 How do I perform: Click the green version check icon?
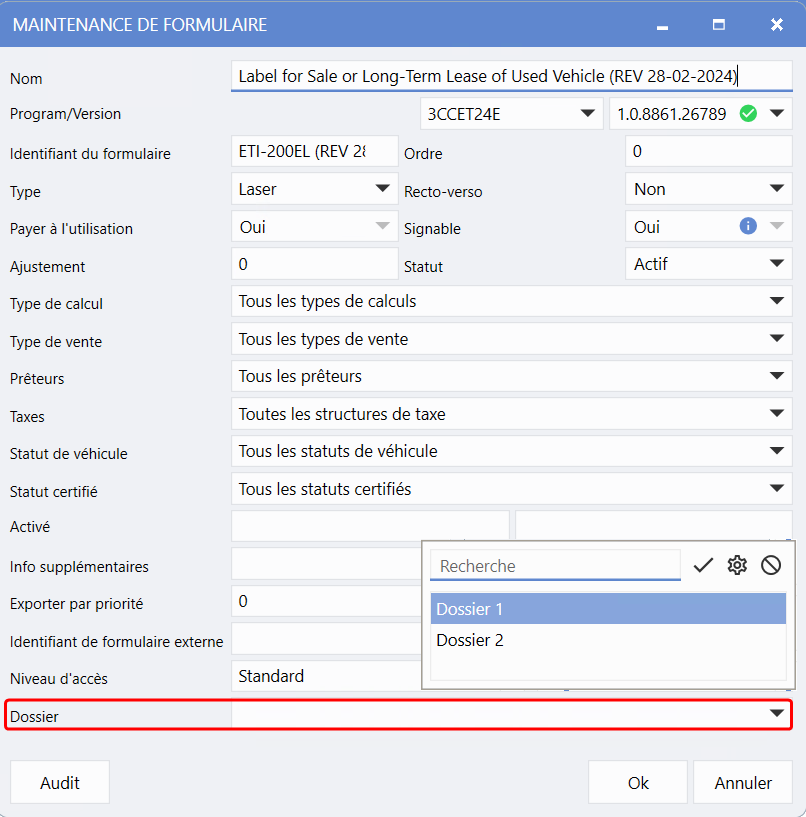748,114
